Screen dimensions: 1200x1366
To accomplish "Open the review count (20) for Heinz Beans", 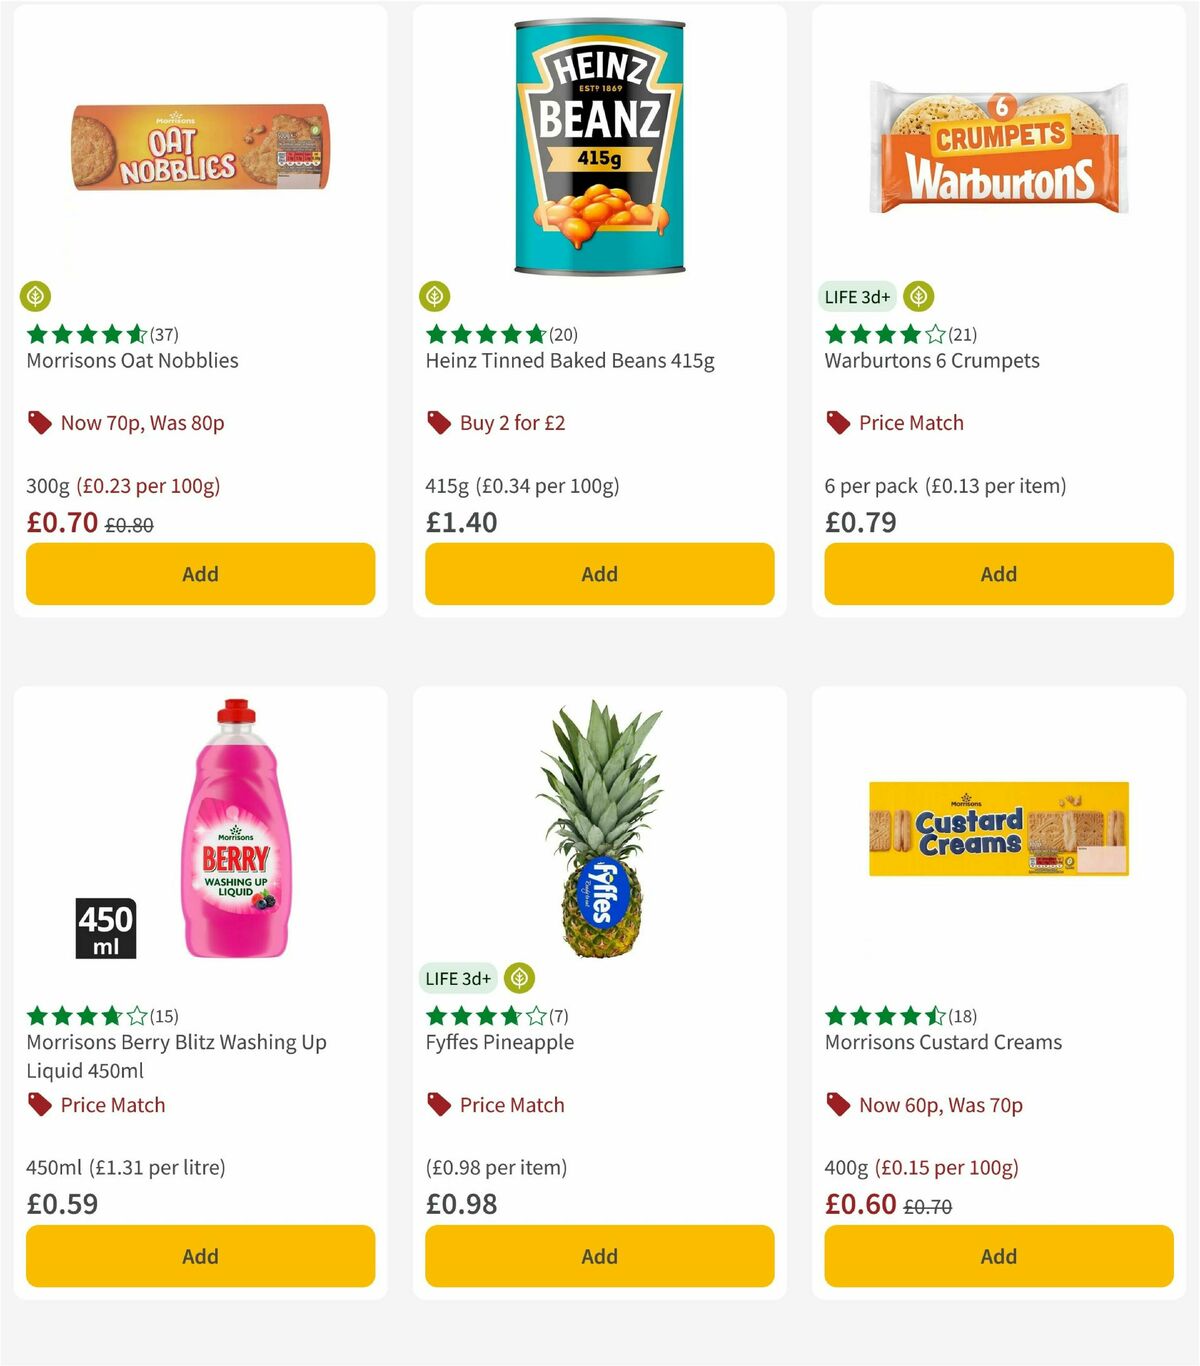I will pos(561,334).
